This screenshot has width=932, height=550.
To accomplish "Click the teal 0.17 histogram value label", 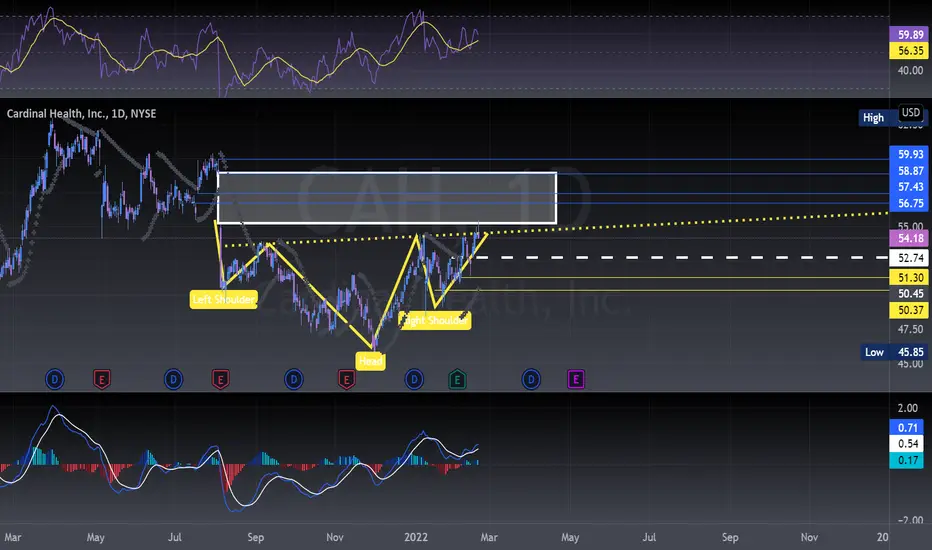I will (907, 460).
